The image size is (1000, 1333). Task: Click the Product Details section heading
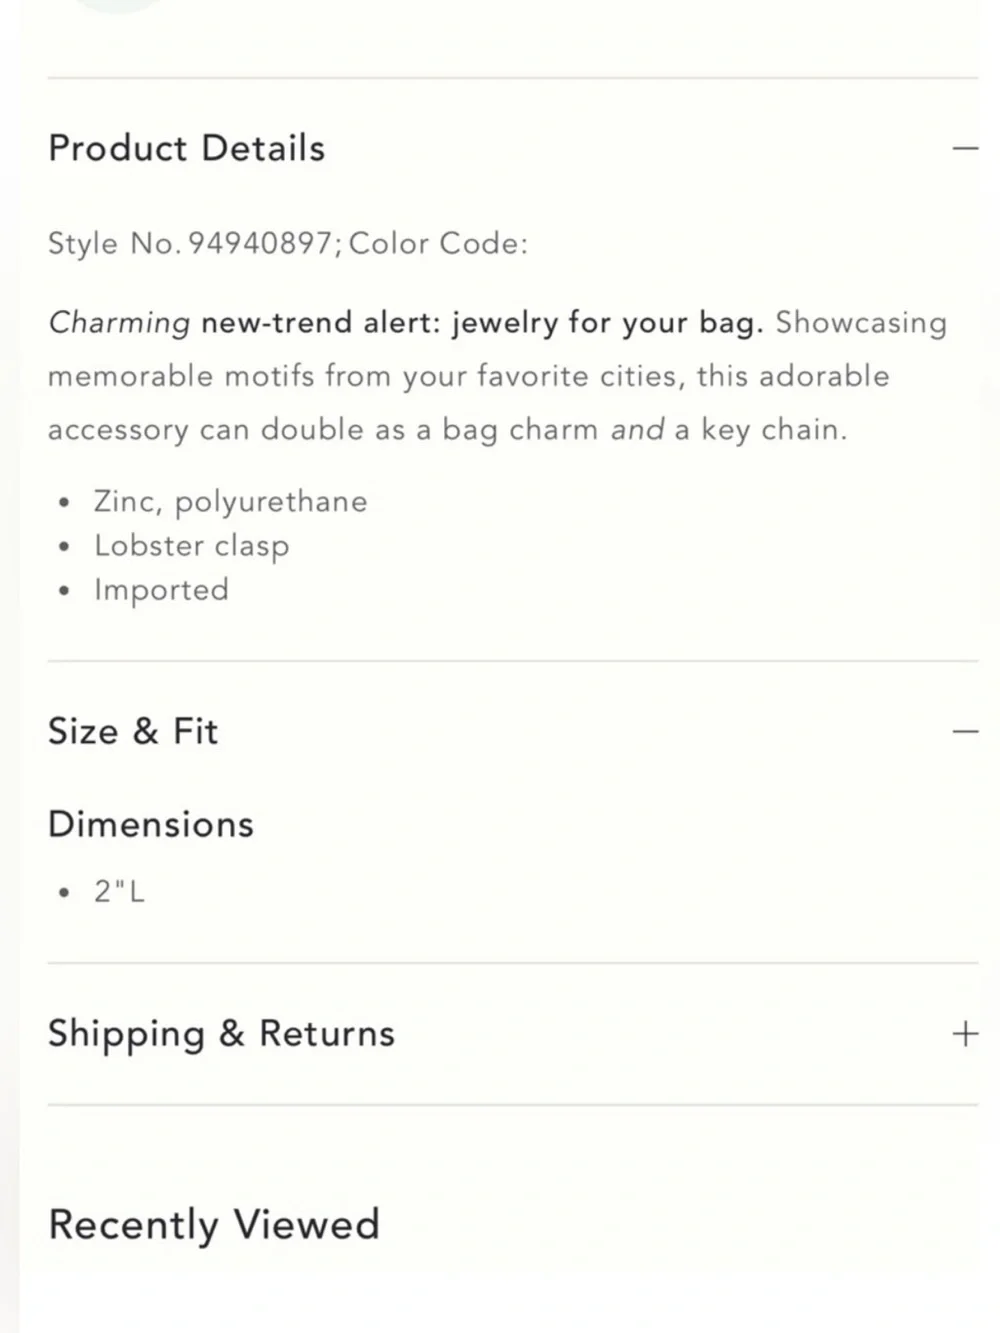point(187,148)
